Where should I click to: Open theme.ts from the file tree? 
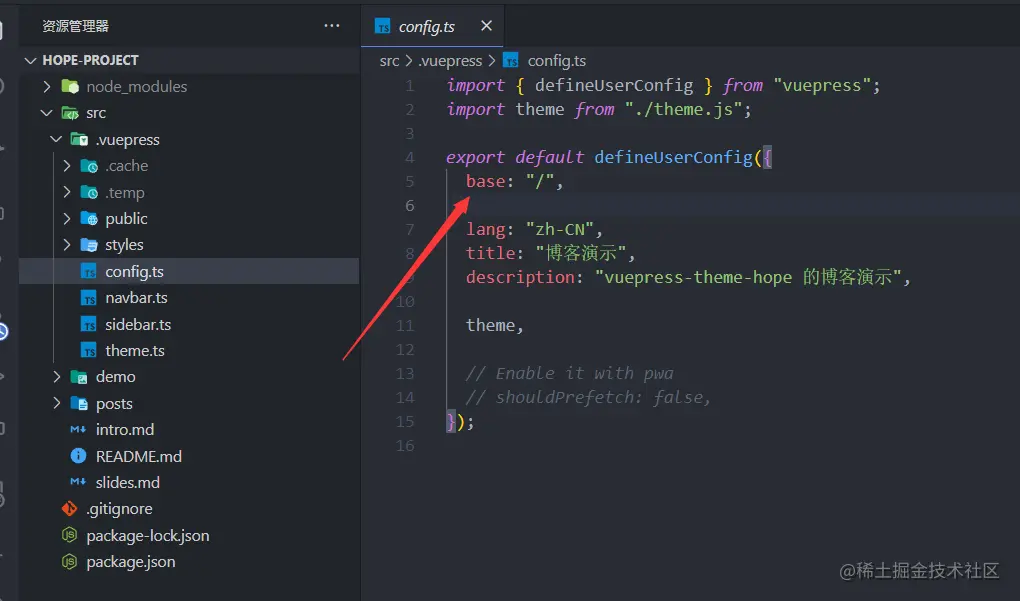coord(135,351)
